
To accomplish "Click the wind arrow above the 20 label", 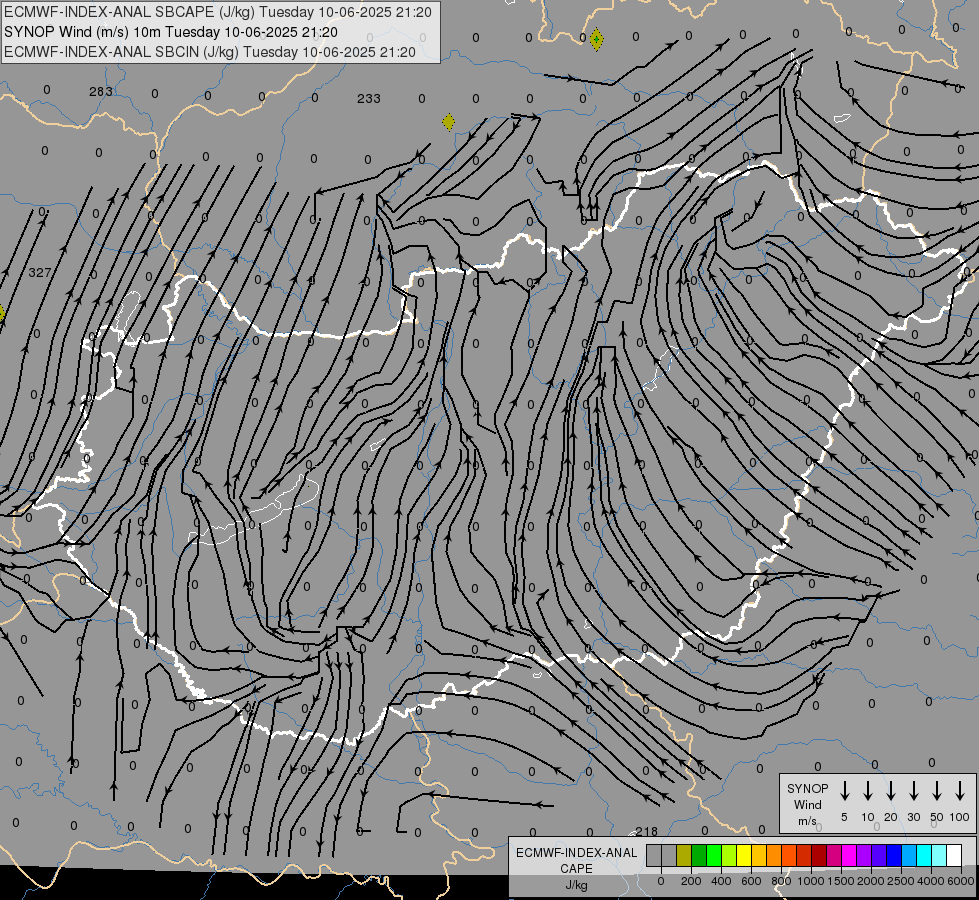I will pos(891,791).
